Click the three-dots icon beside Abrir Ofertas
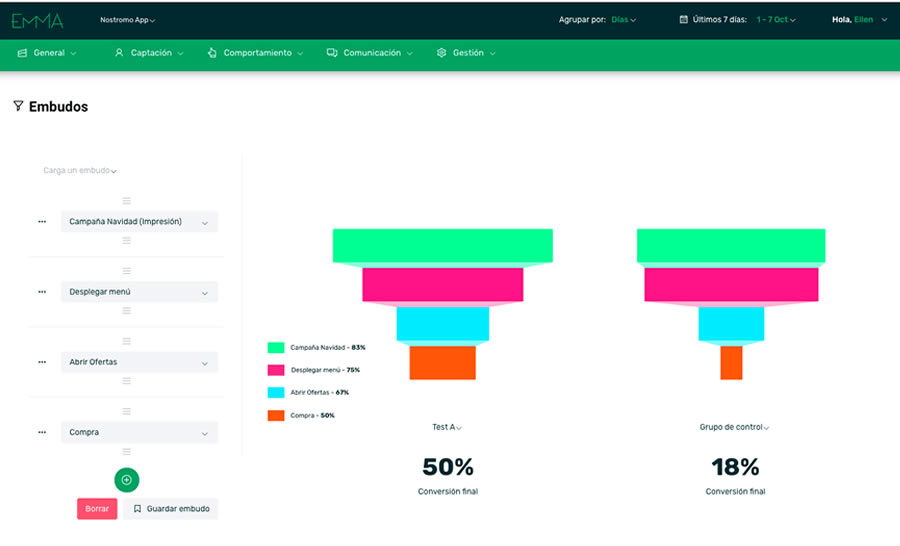900x546 pixels. 42,362
